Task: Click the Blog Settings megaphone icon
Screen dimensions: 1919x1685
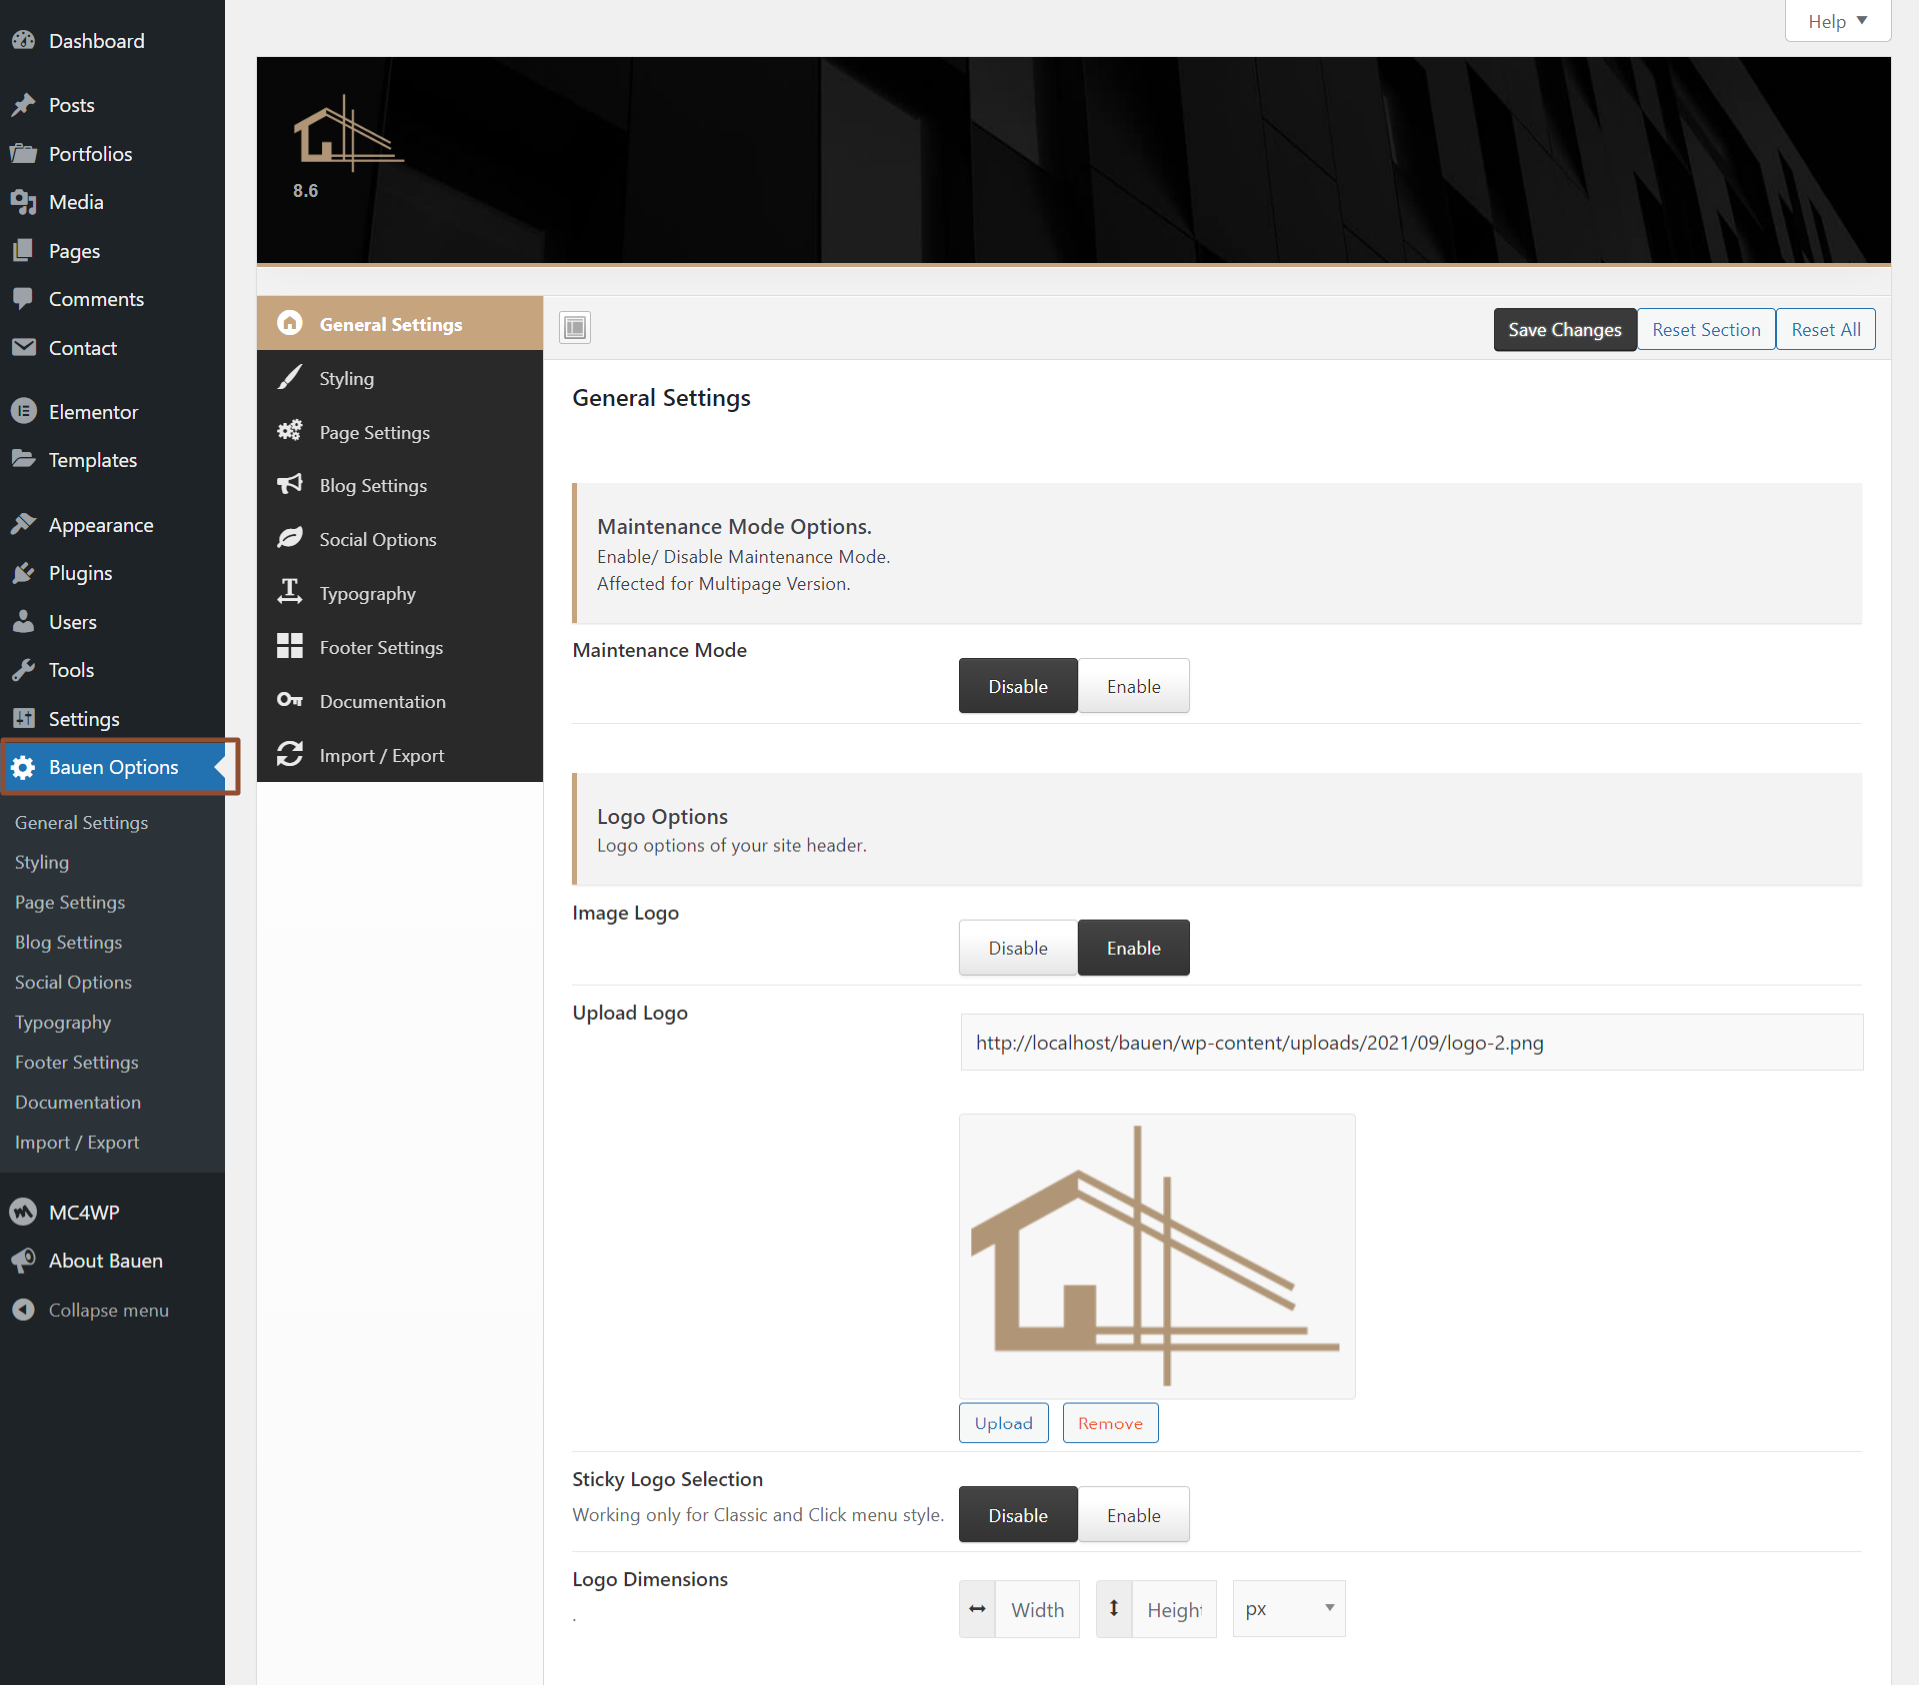Action: pos(290,484)
